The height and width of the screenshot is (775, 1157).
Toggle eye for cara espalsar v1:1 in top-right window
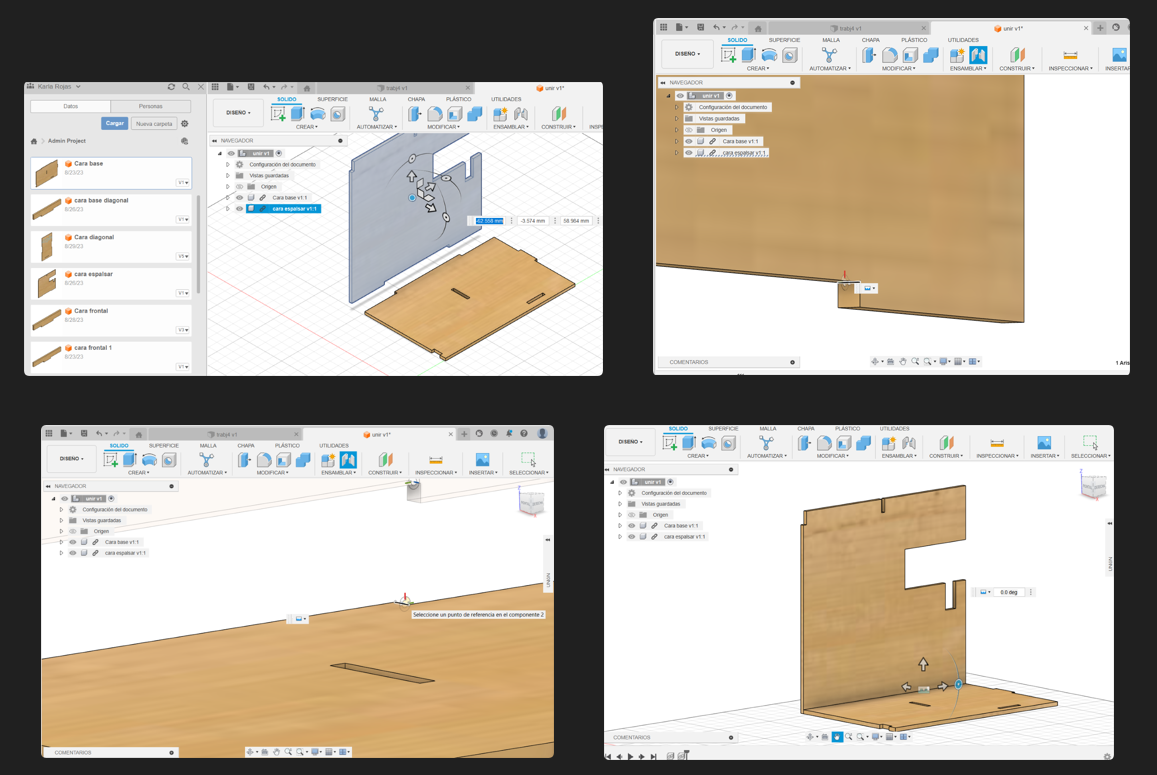click(x=688, y=153)
